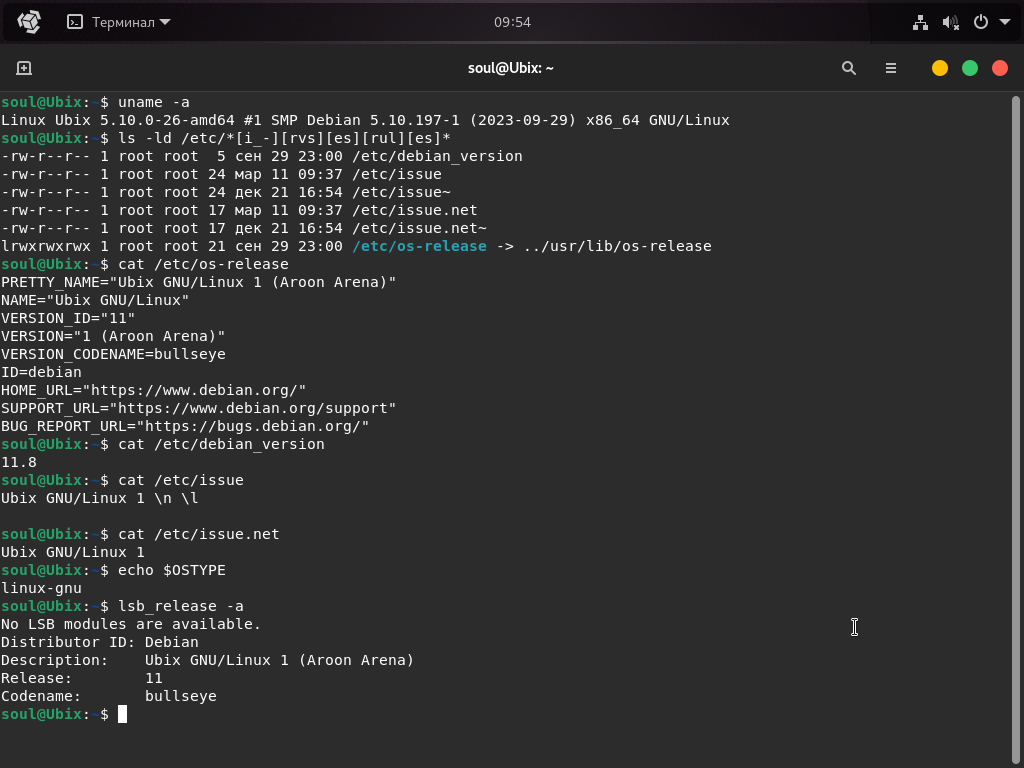Screen dimensions: 1024x768
Task: Click the Codename: bullseye line
Action: click(x=108, y=696)
